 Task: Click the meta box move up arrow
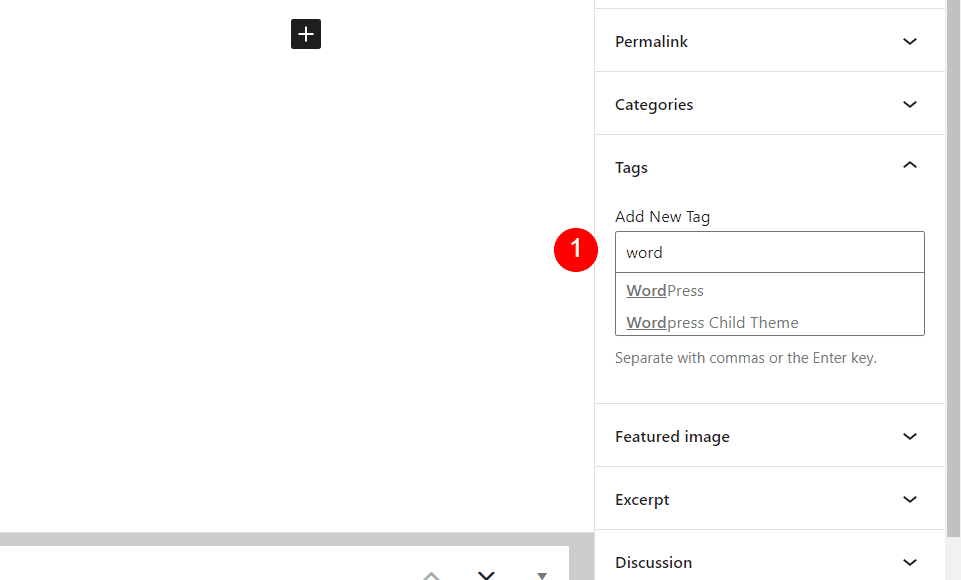click(431, 575)
